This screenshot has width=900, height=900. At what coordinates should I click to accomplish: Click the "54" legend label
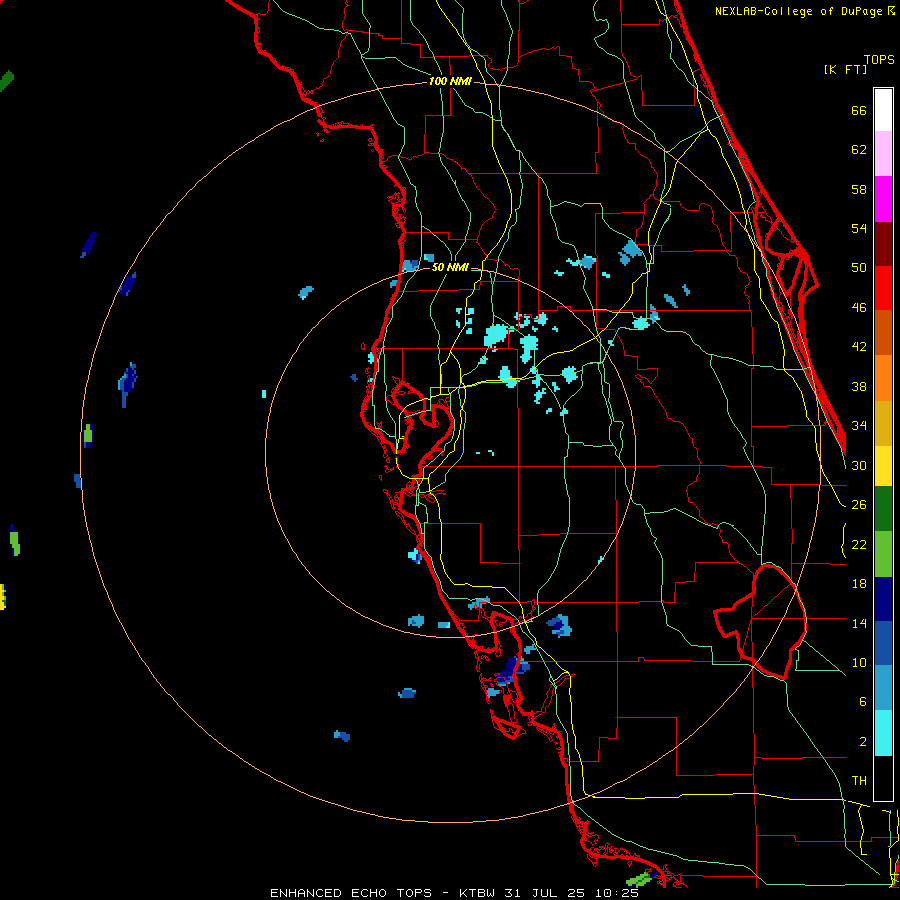859,228
